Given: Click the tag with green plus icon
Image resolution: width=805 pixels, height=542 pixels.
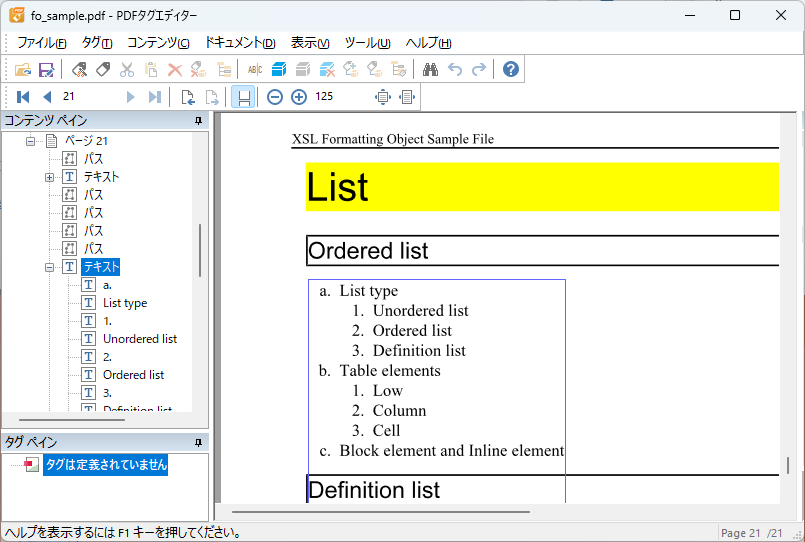Looking at the screenshot, I should (x=351, y=69).
